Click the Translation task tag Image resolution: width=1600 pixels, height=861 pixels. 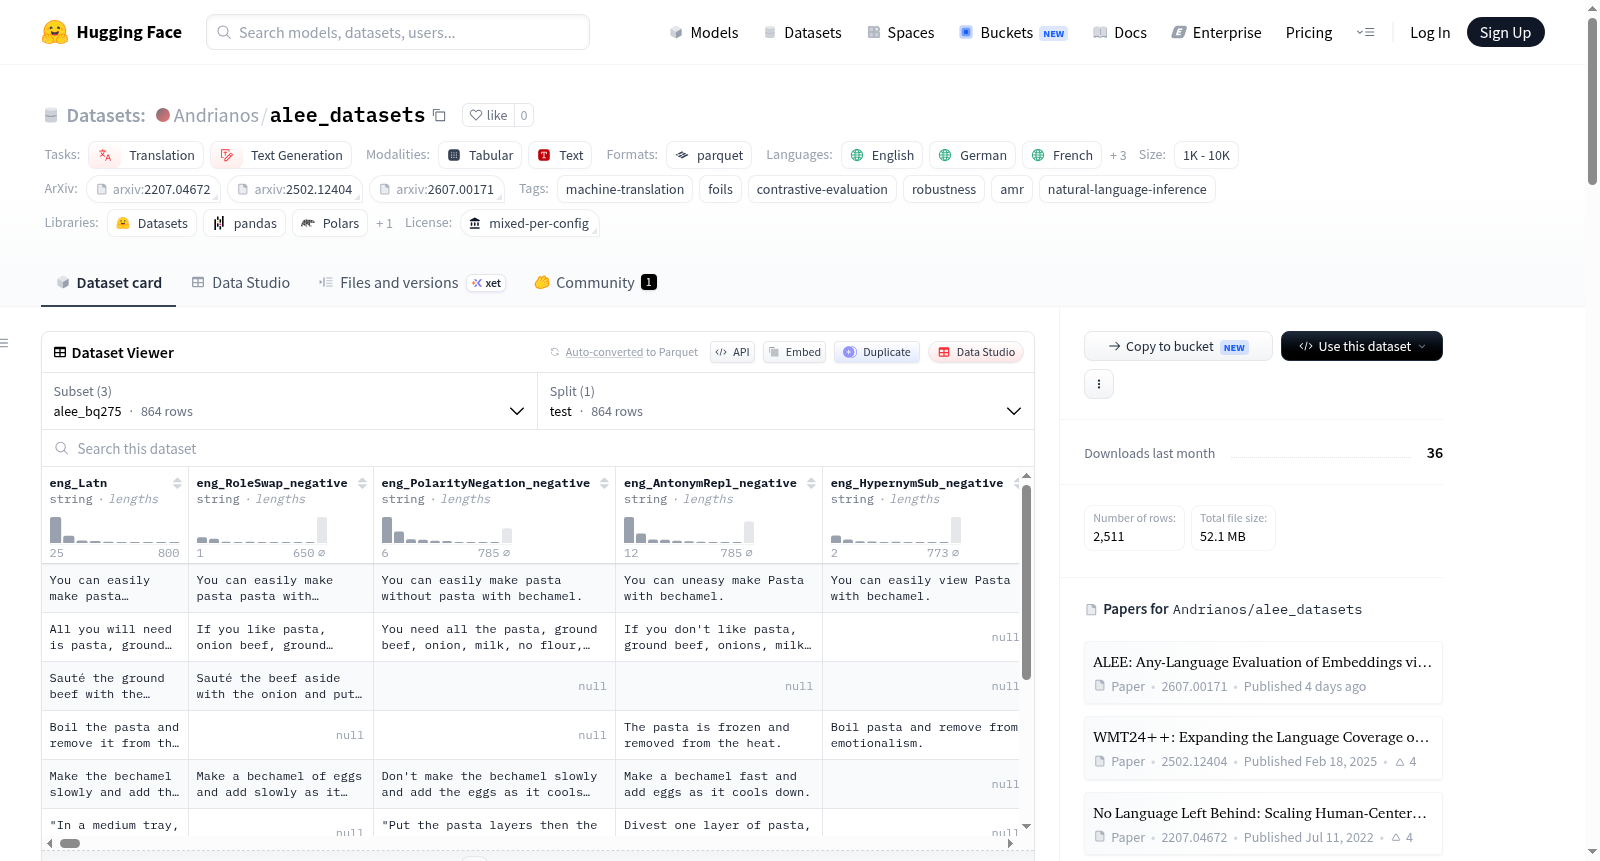pos(146,155)
